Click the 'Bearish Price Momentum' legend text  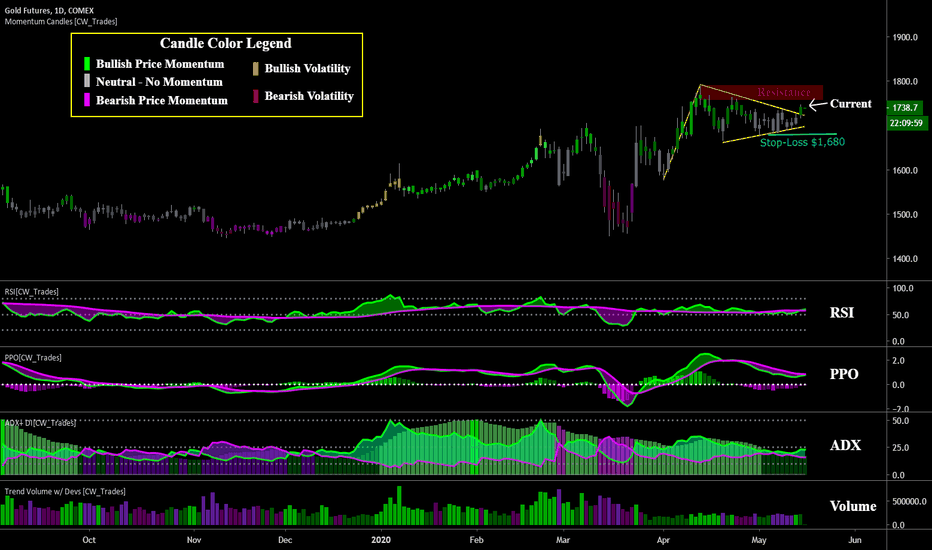(162, 100)
